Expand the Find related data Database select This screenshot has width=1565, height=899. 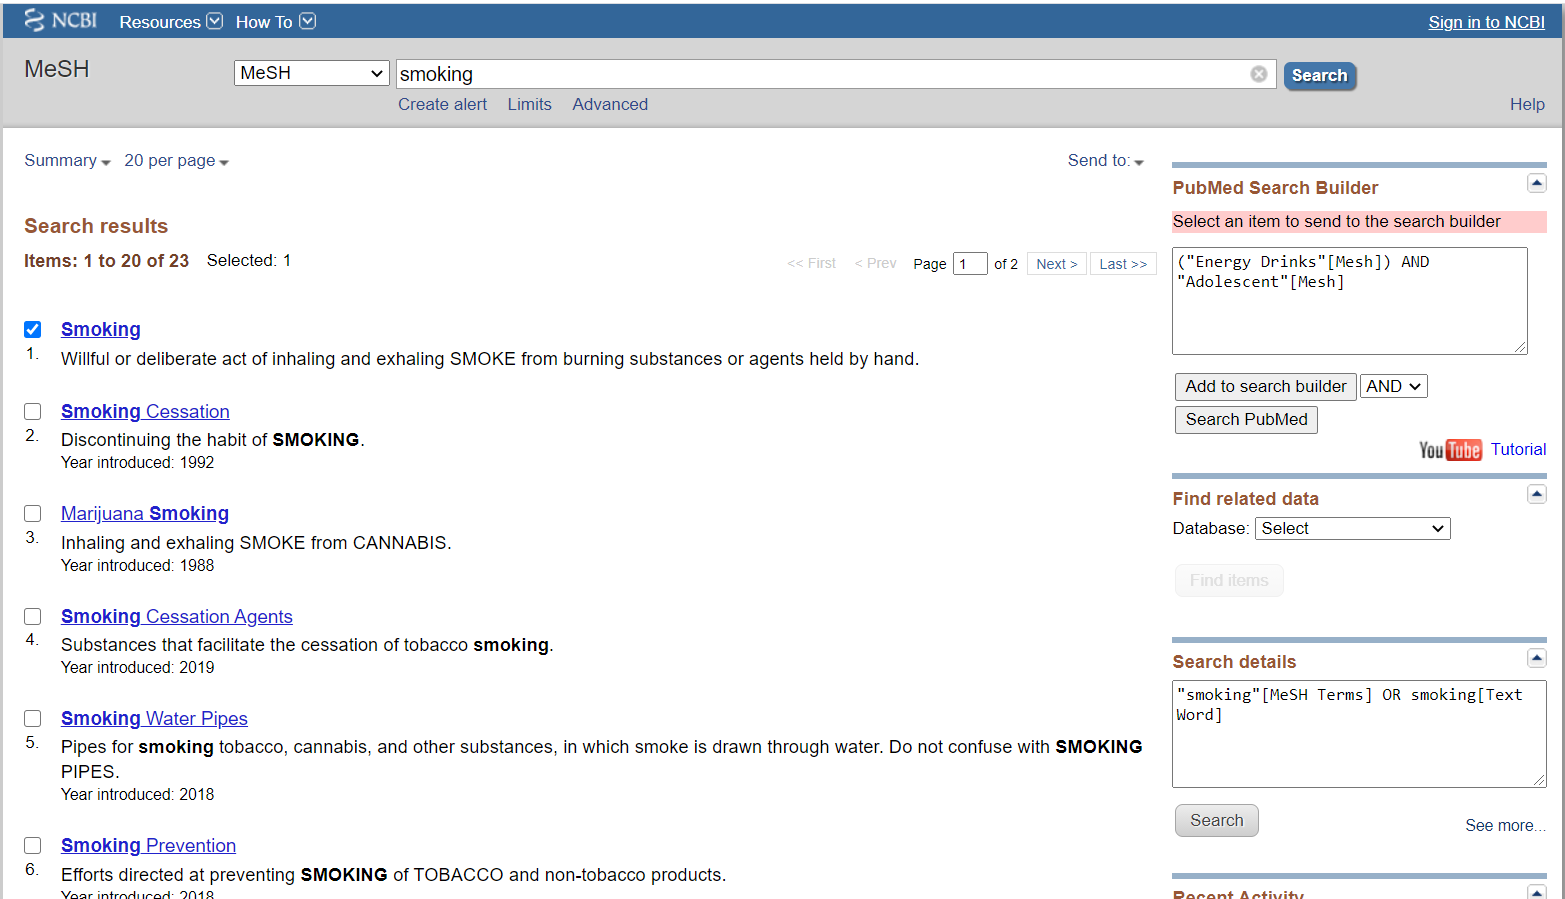pos(1352,529)
